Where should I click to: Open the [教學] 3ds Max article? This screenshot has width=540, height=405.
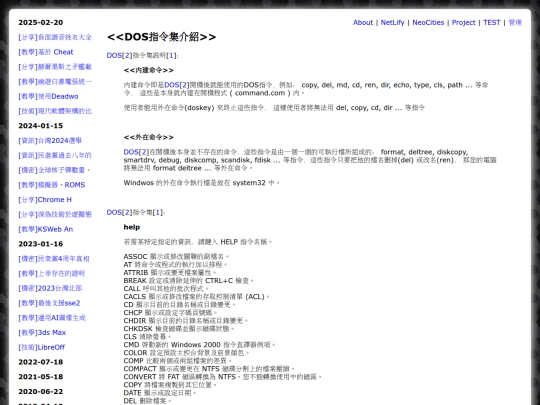click(42, 333)
